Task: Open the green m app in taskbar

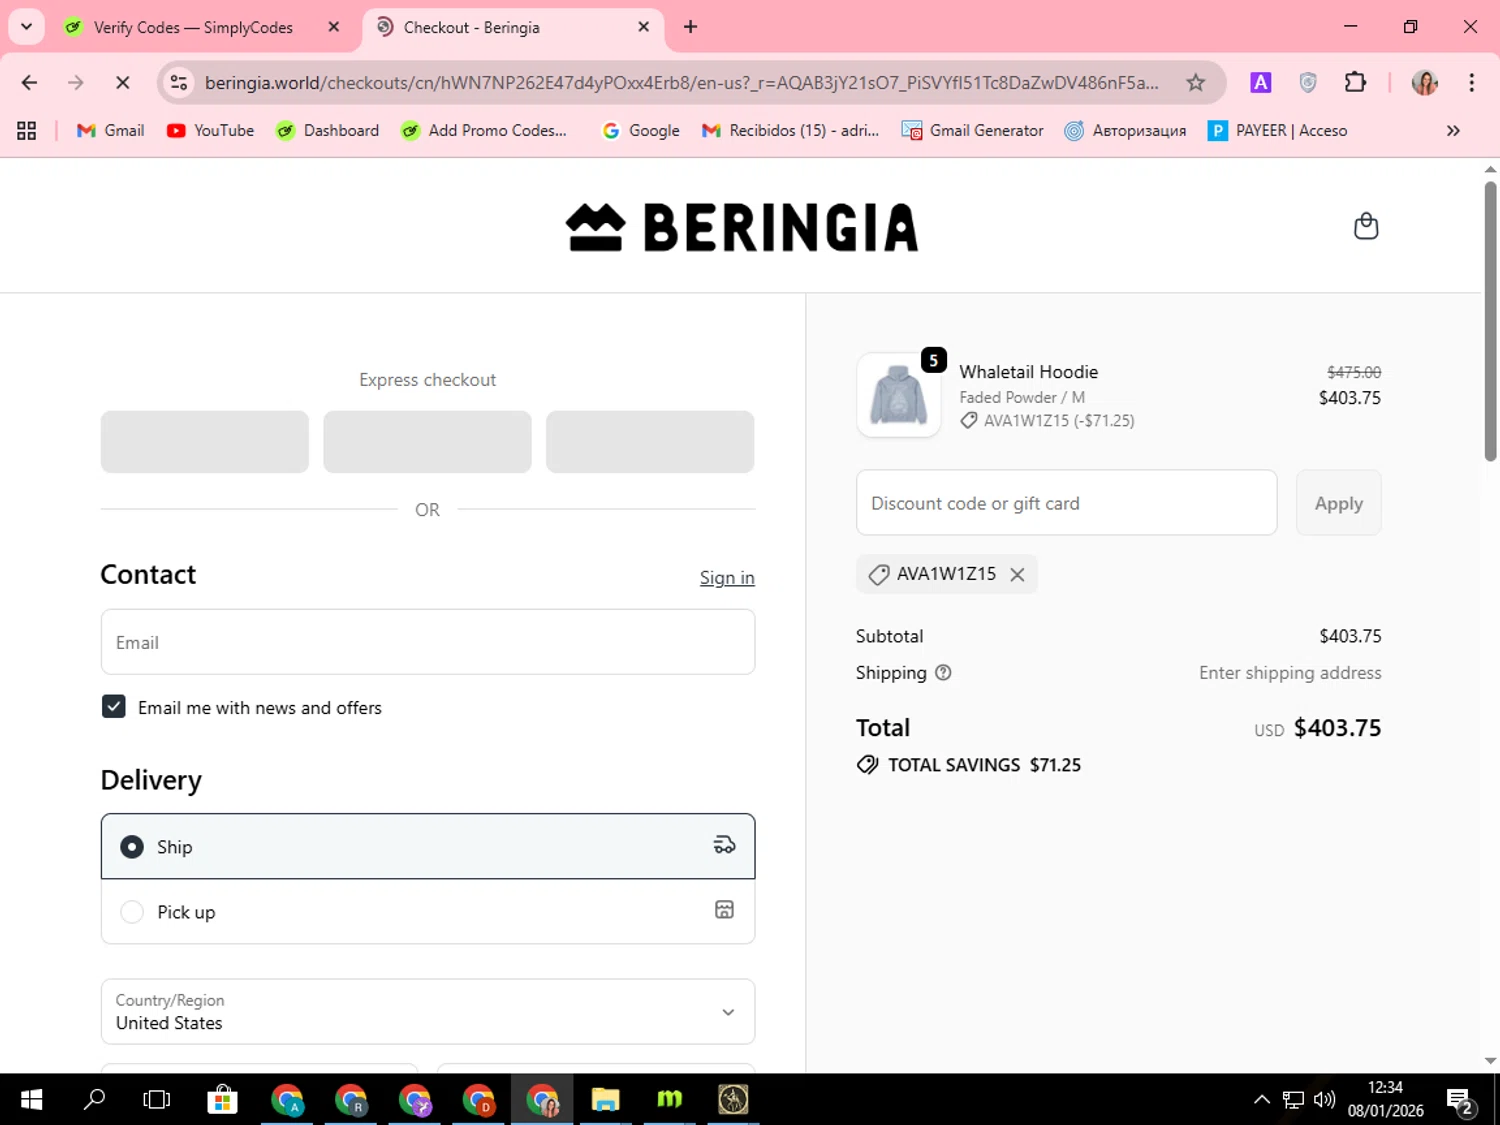Action: pos(669,1100)
